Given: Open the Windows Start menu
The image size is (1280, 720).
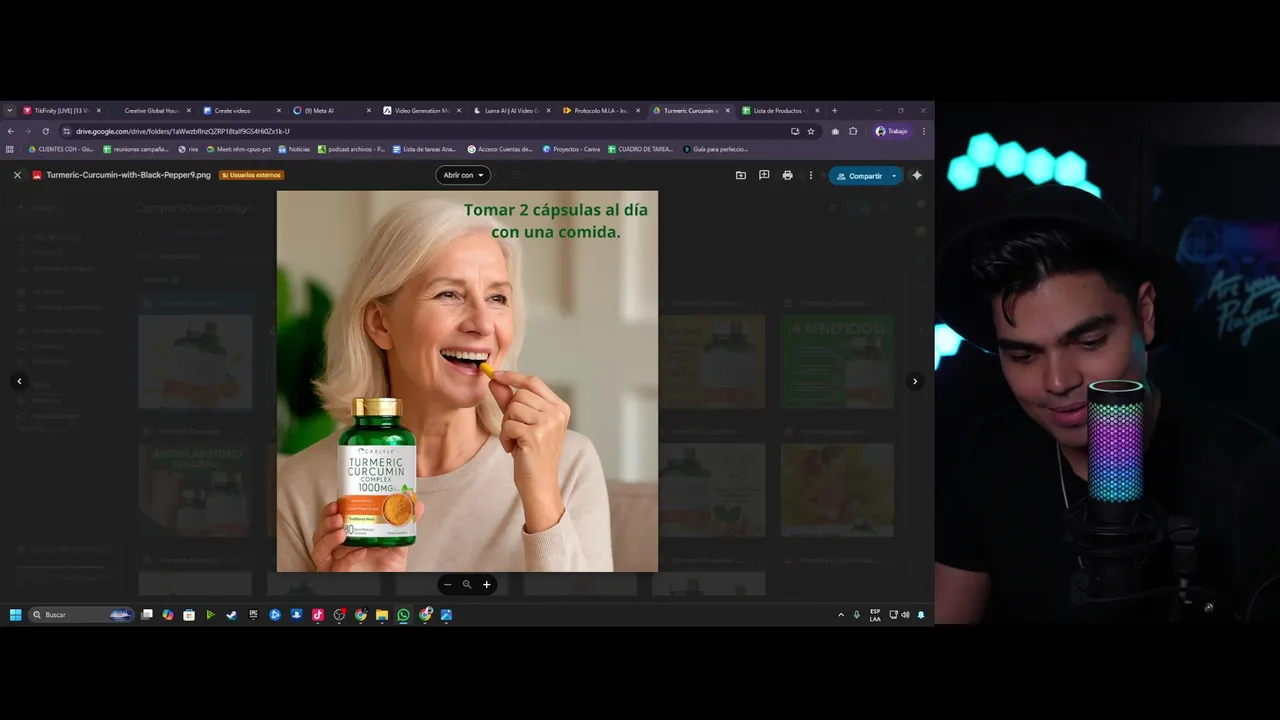Looking at the screenshot, I should click(x=15, y=615).
